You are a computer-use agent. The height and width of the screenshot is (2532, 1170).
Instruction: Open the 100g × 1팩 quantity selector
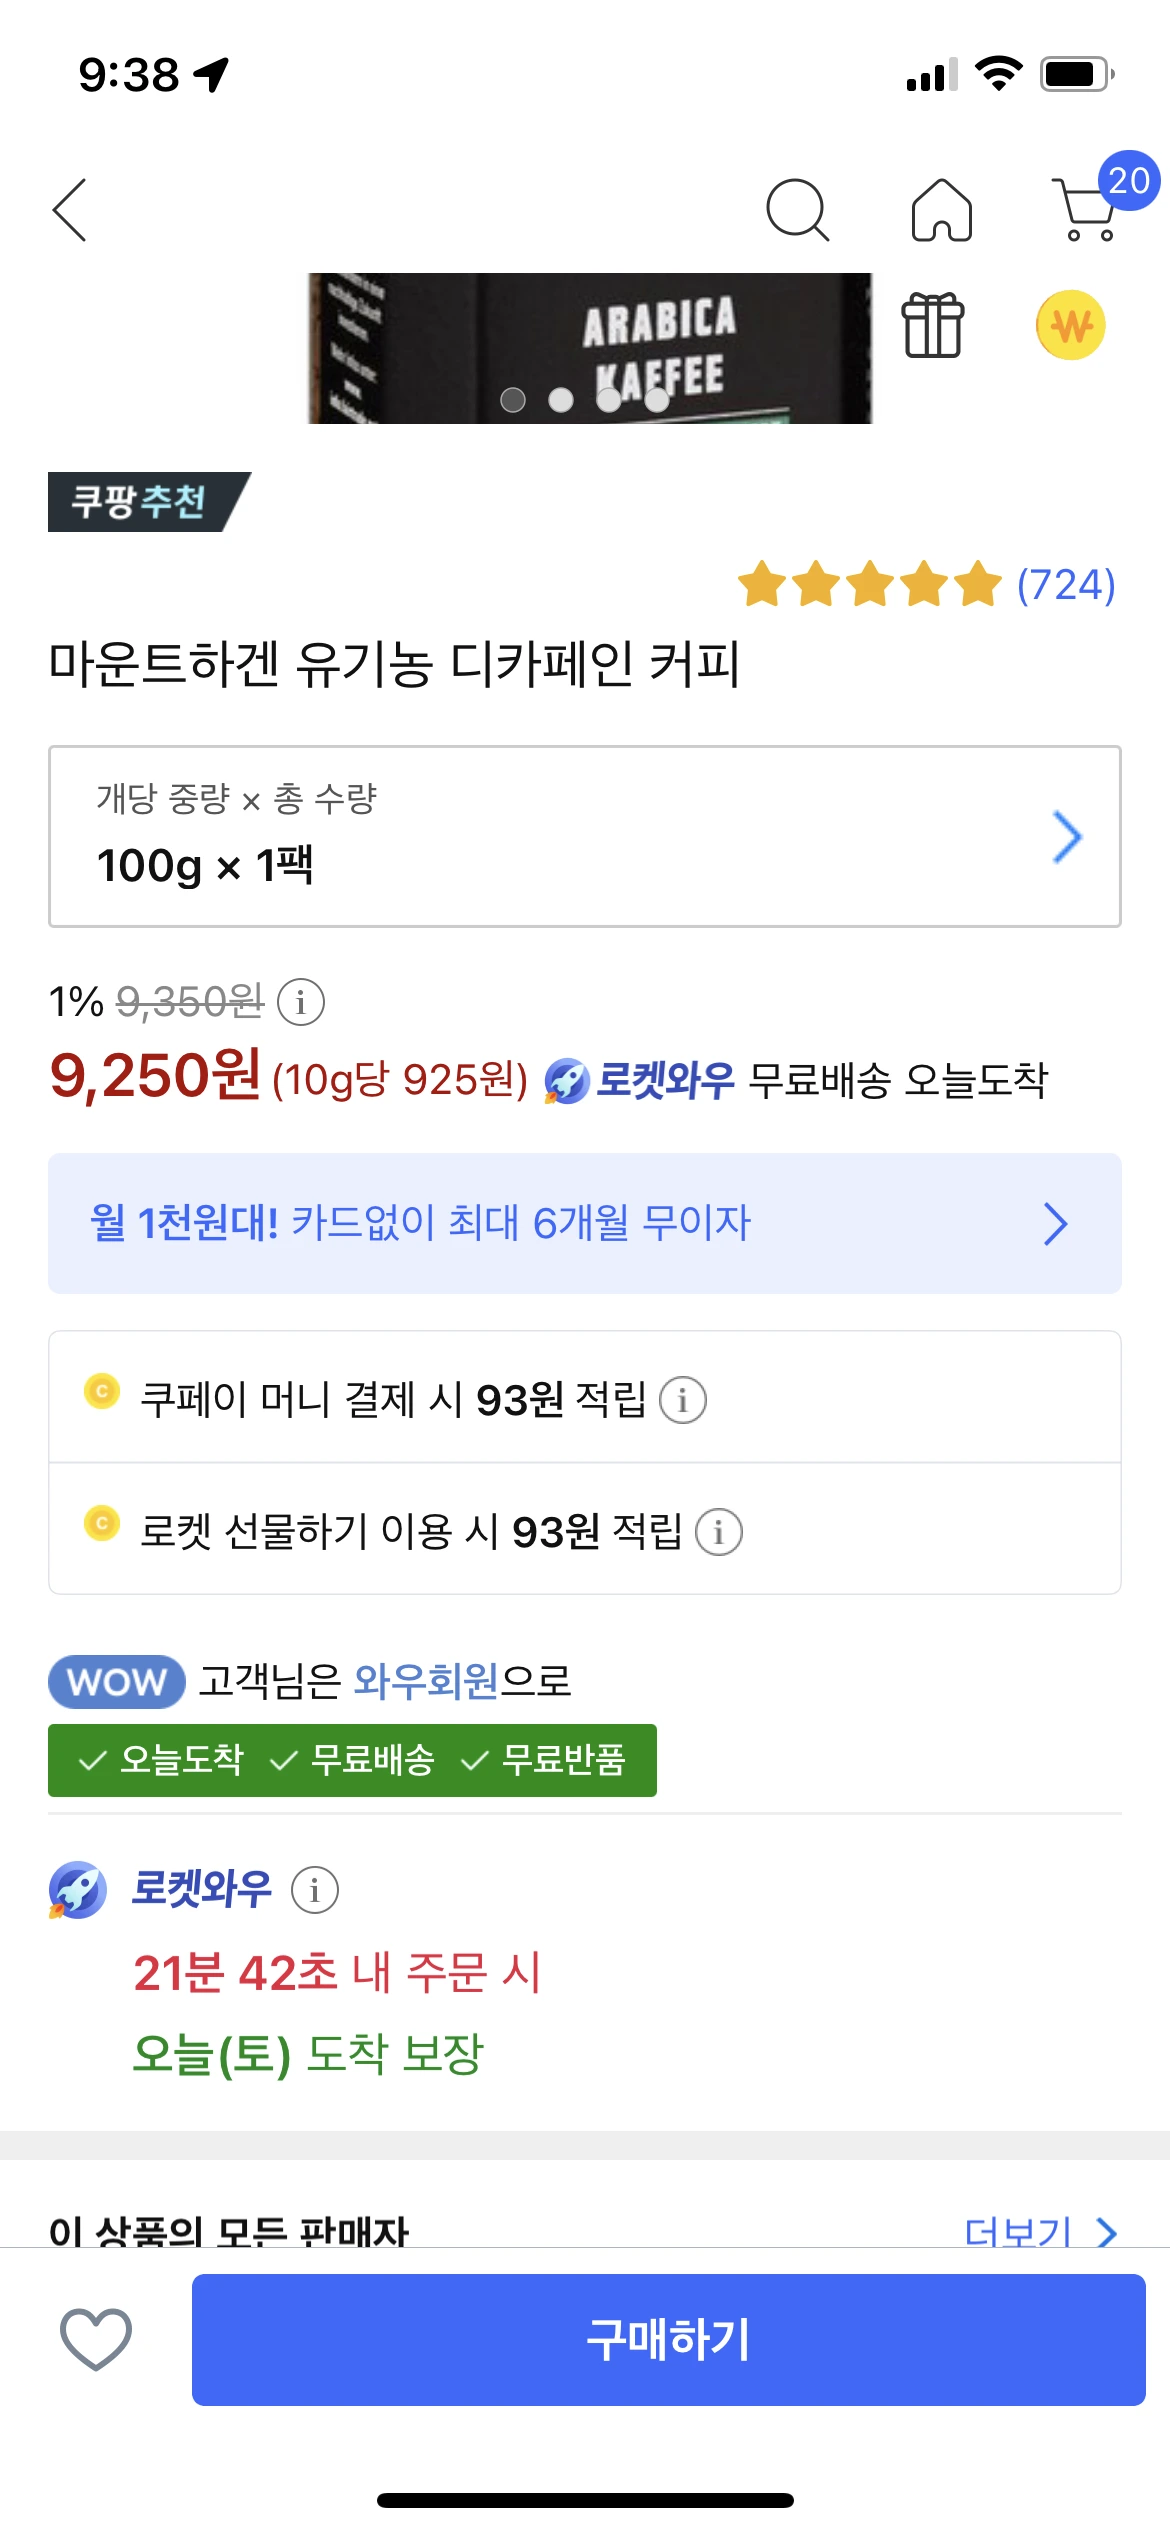pyautogui.click(x=585, y=836)
